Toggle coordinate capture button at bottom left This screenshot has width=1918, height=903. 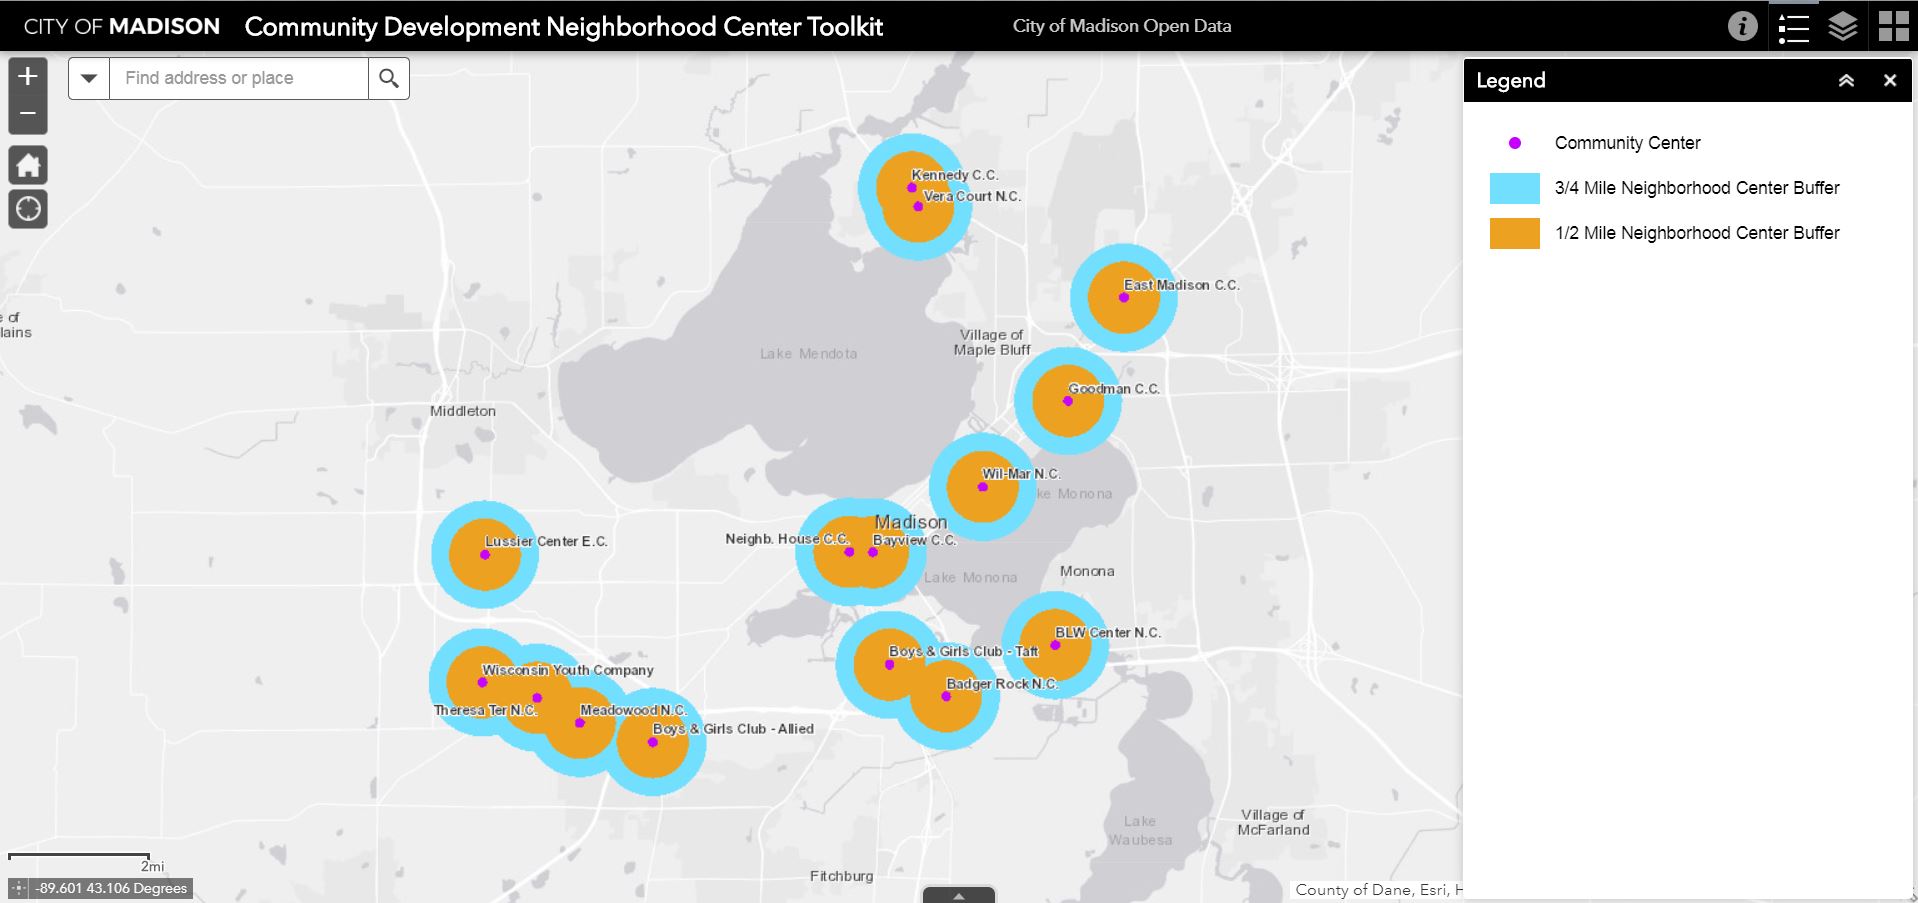click(19, 888)
